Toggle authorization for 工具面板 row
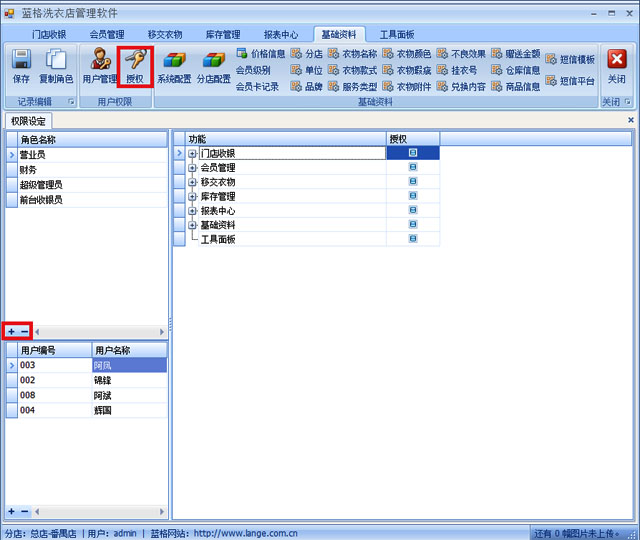The image size is (640, 540). [413, 238]
